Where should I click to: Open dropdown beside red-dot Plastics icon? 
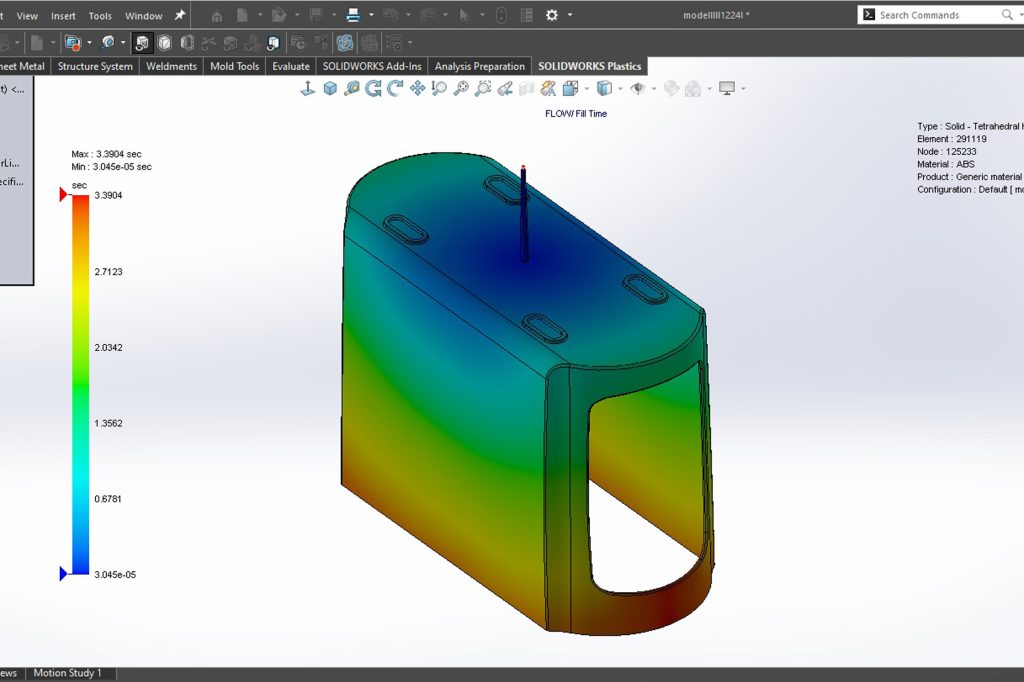click(89, 43)
